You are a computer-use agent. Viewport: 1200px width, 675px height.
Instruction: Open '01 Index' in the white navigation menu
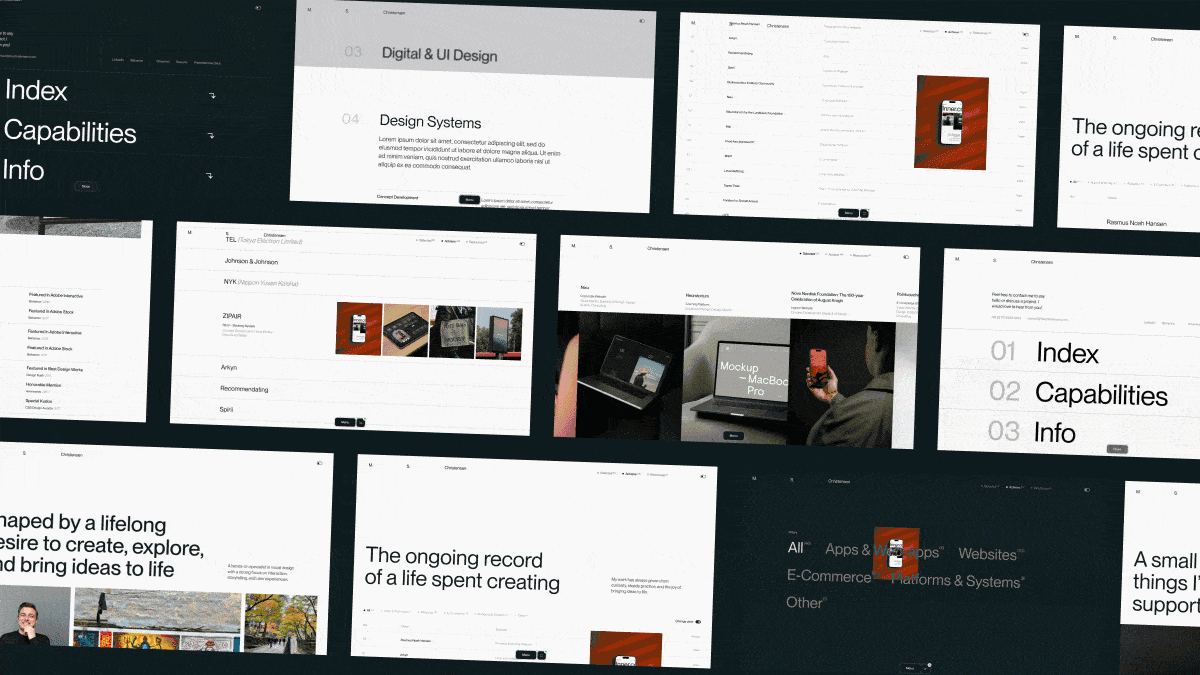click(x=1044, y=352)
